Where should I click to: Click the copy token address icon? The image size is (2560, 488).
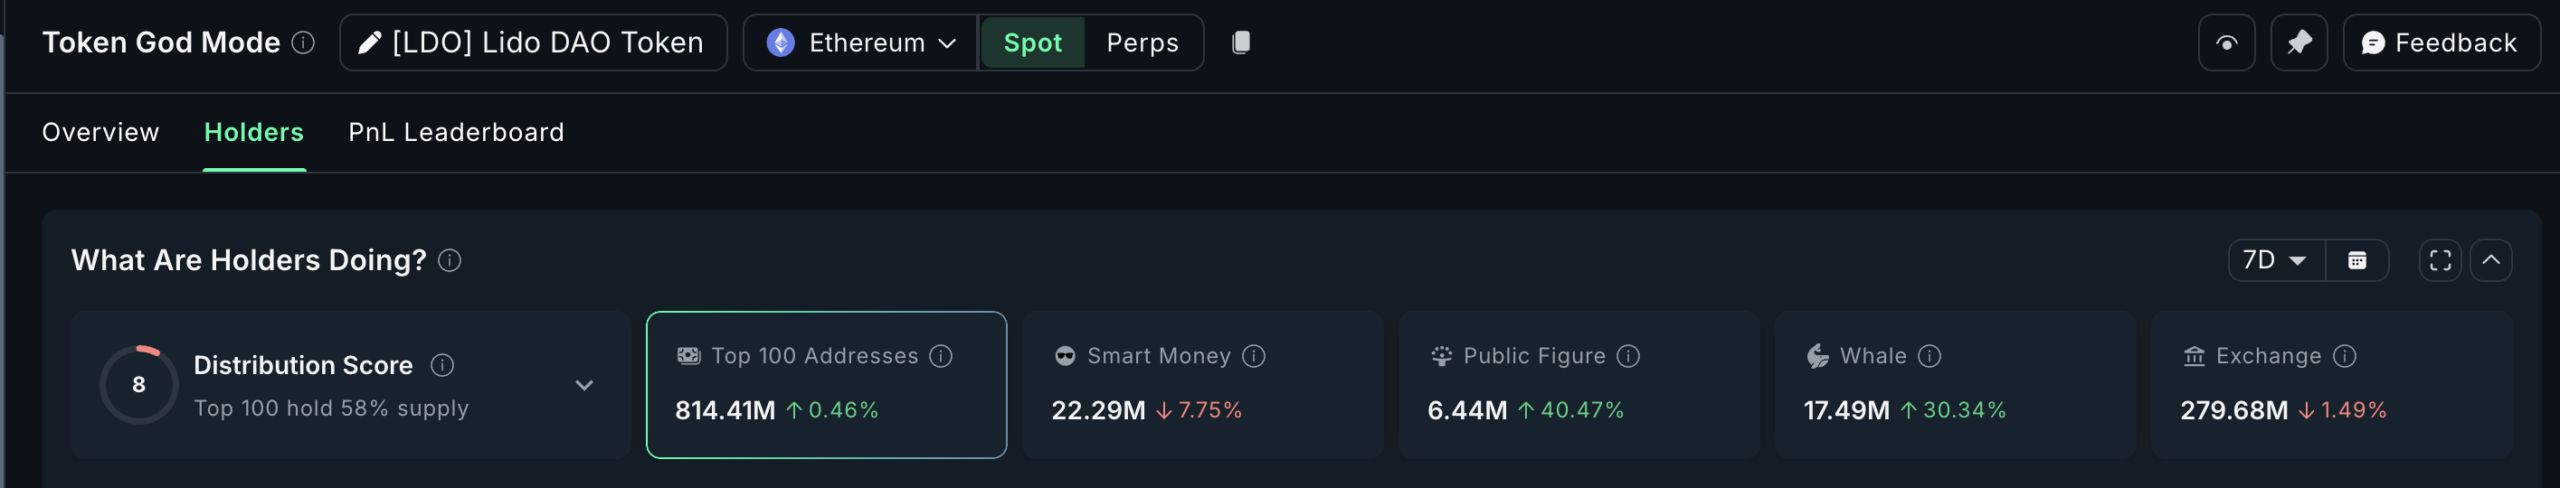(x=1241, y=42)
